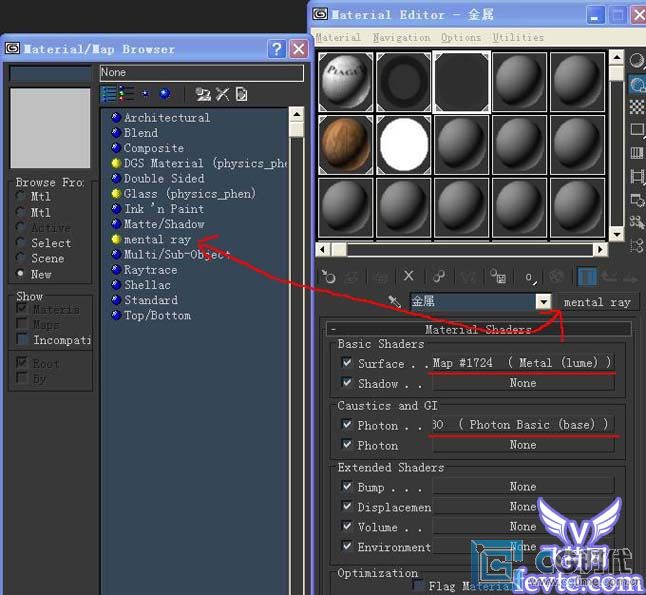
Task: Click Sample UV Tiling icon
Action: (x=637, y=130)
